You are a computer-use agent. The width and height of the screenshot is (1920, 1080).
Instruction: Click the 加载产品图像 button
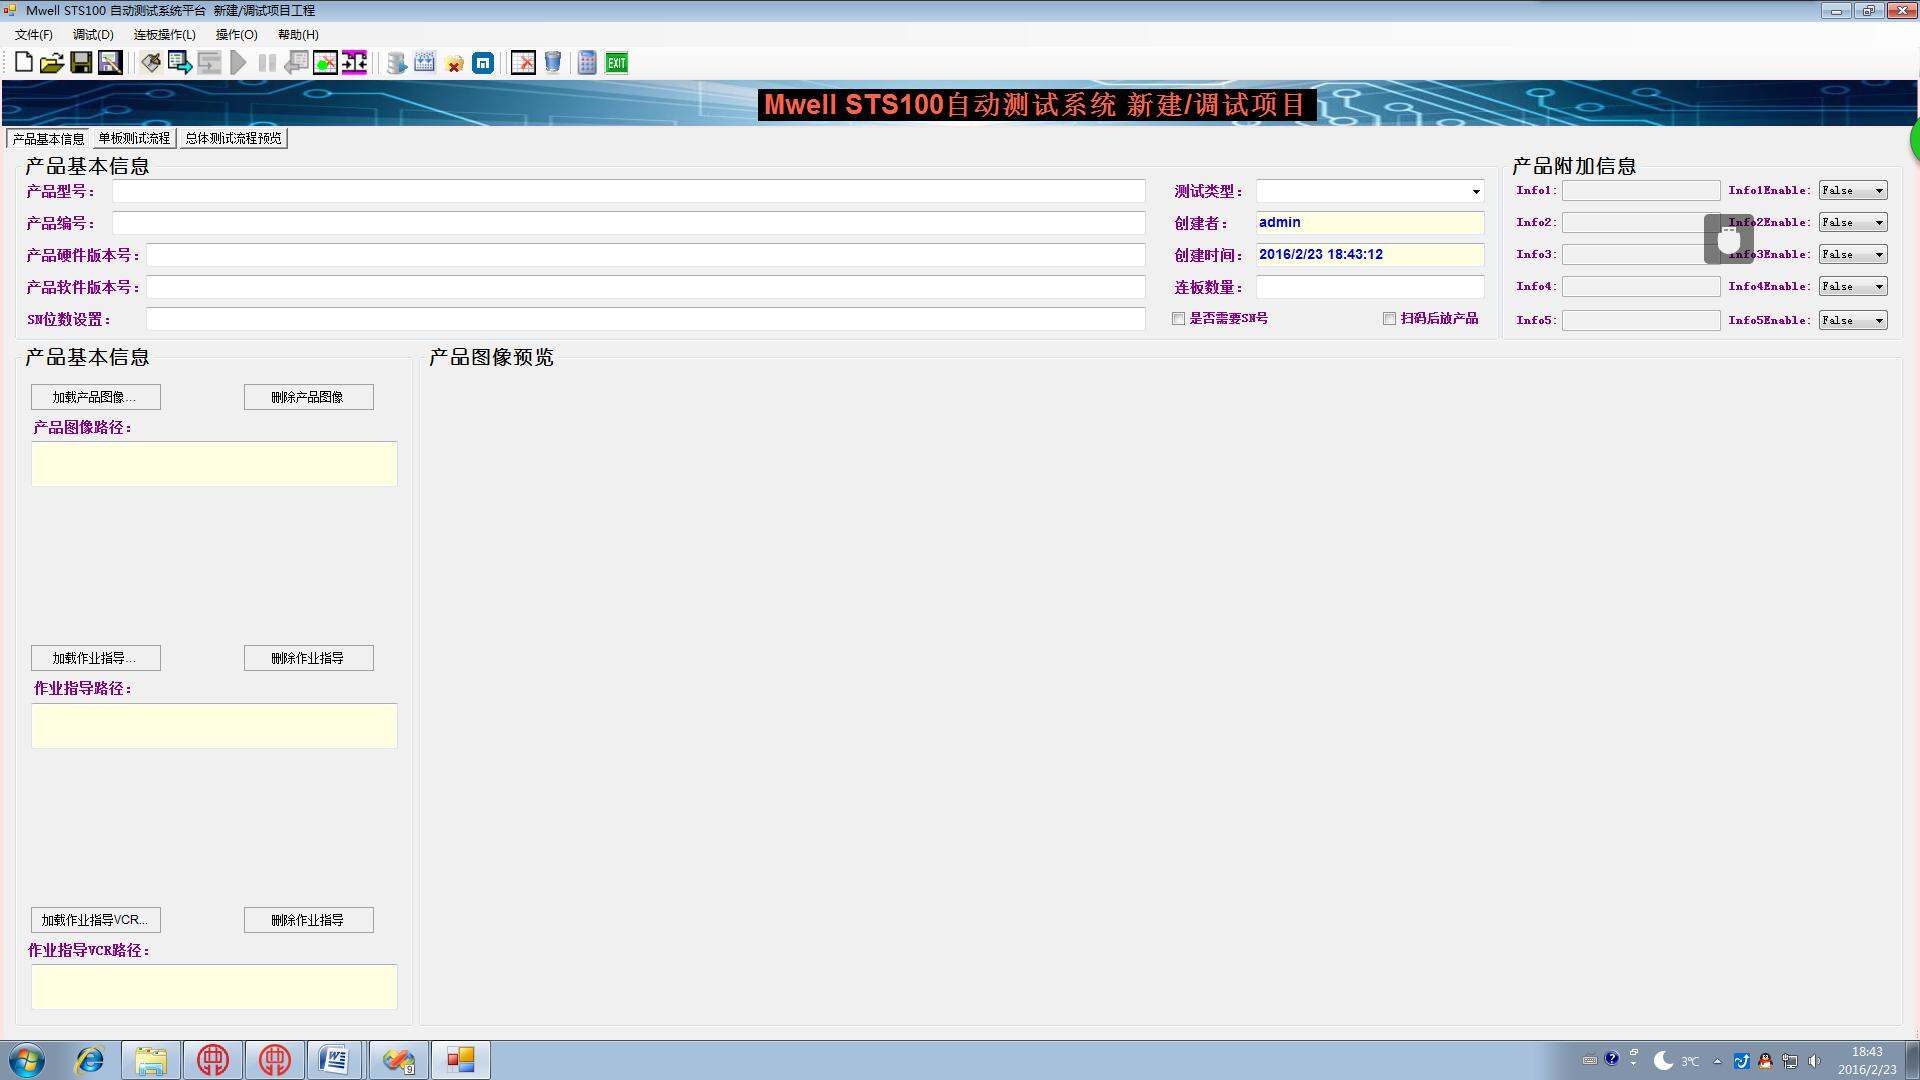coord(96,397)
